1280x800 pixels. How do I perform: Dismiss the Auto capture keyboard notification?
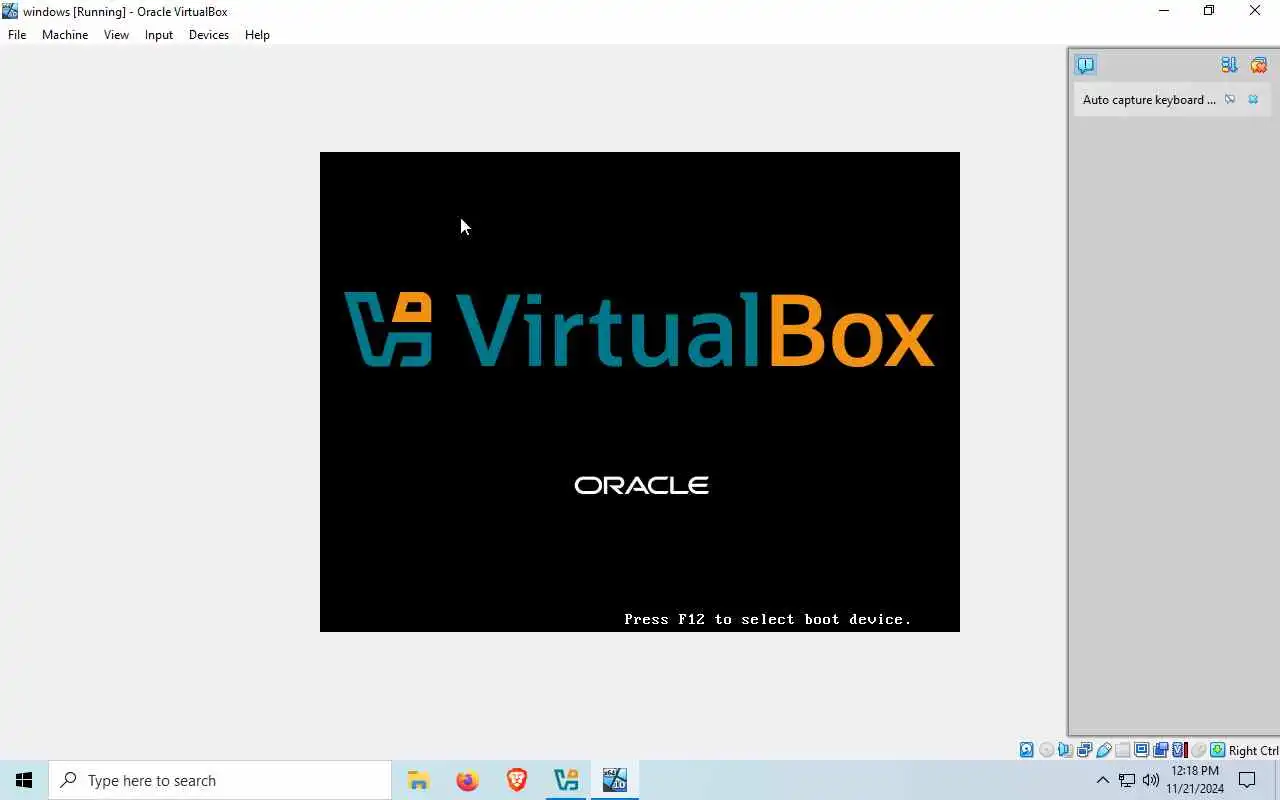coord(1253,99)
